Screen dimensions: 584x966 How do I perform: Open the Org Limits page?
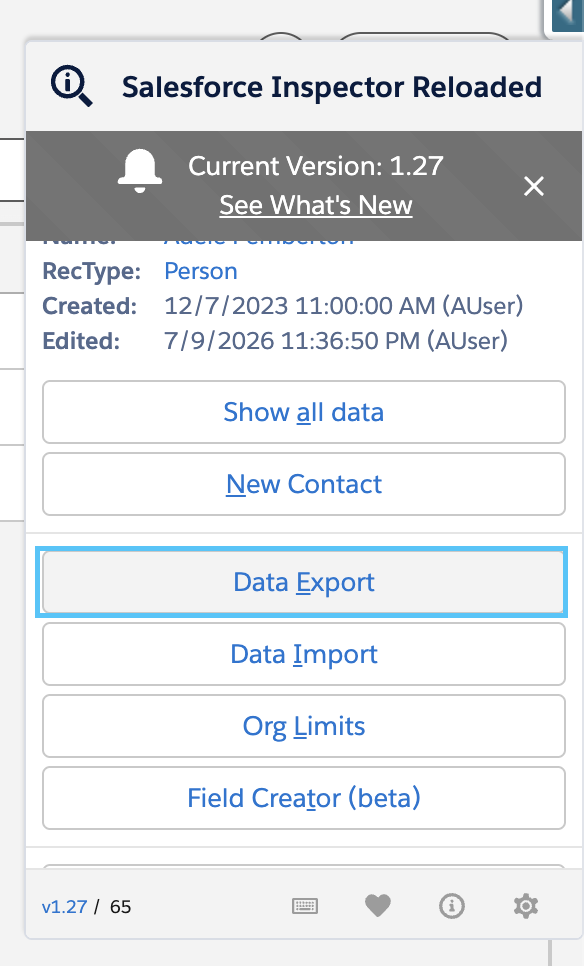[304, 726]
